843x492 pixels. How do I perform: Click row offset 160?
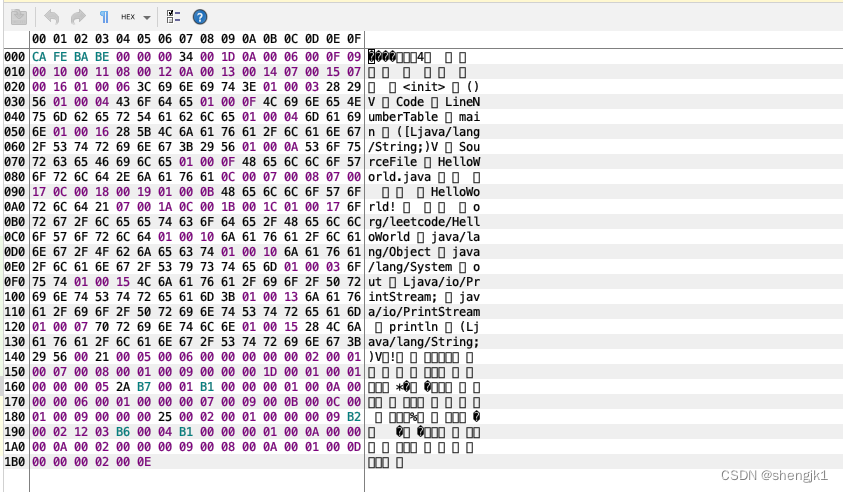click(x=15, y=387)
